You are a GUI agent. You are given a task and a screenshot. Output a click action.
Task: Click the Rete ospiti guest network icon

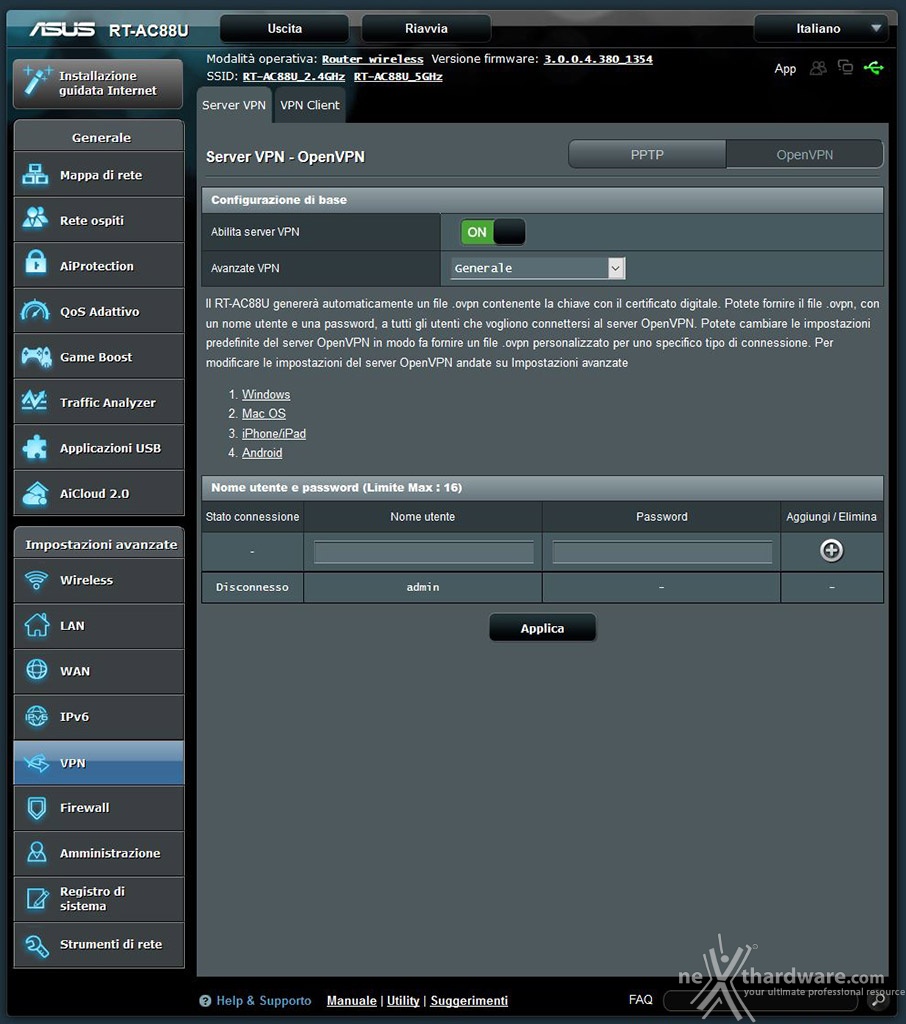coord(35,219)
